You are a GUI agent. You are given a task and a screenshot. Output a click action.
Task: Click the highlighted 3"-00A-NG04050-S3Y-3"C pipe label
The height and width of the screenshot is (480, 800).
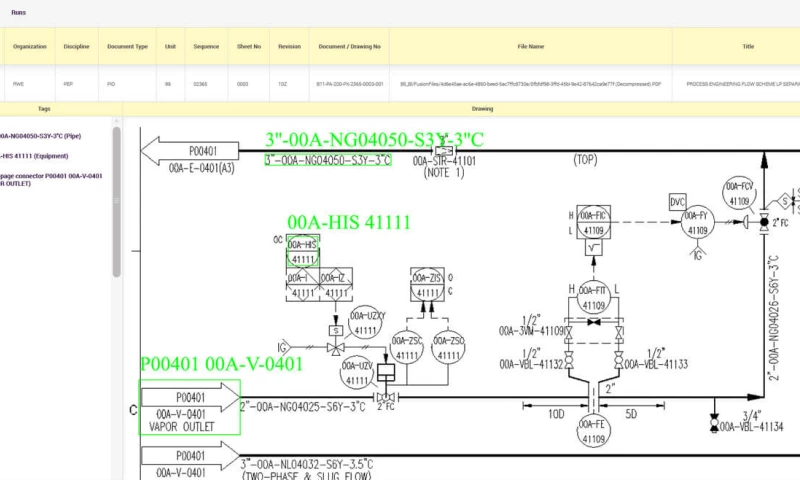(327, 159)
